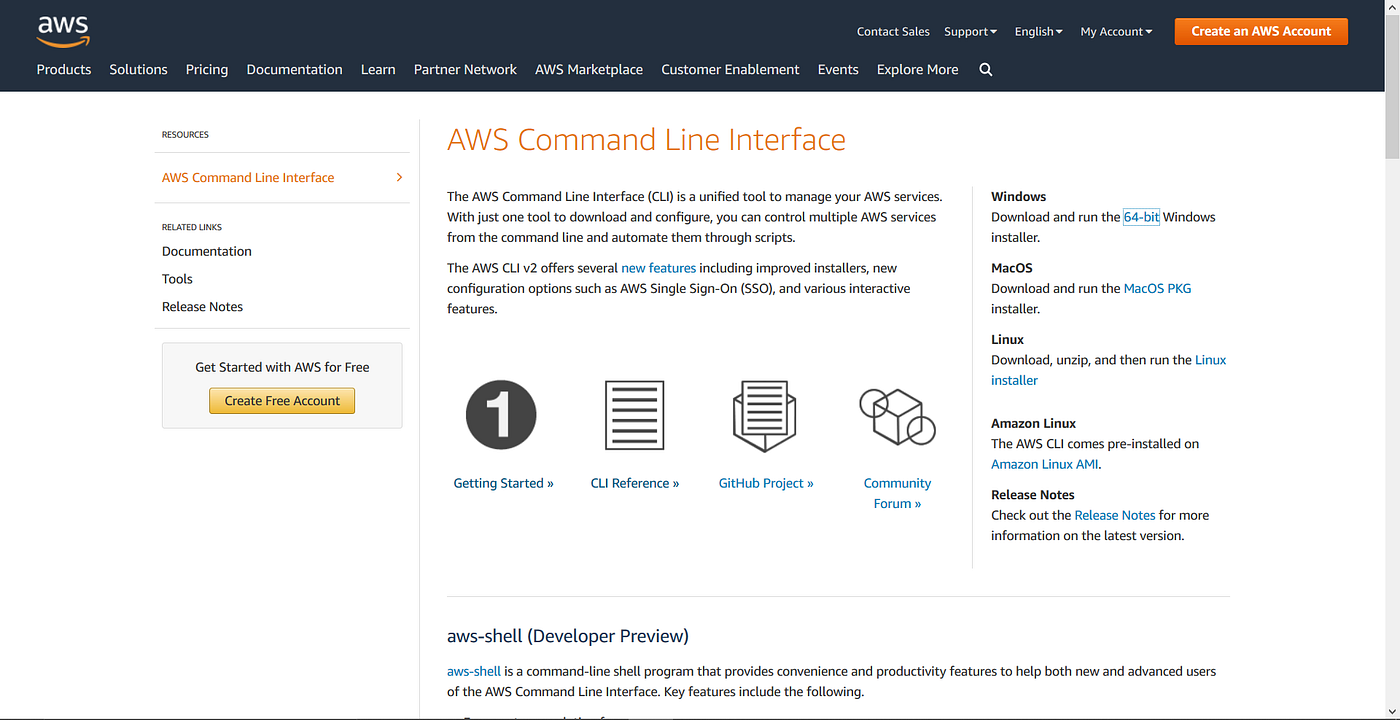The height and width of the screenshot is (720, 1400).
Task: Click Create an AWS Account button
Action: 1261,31
